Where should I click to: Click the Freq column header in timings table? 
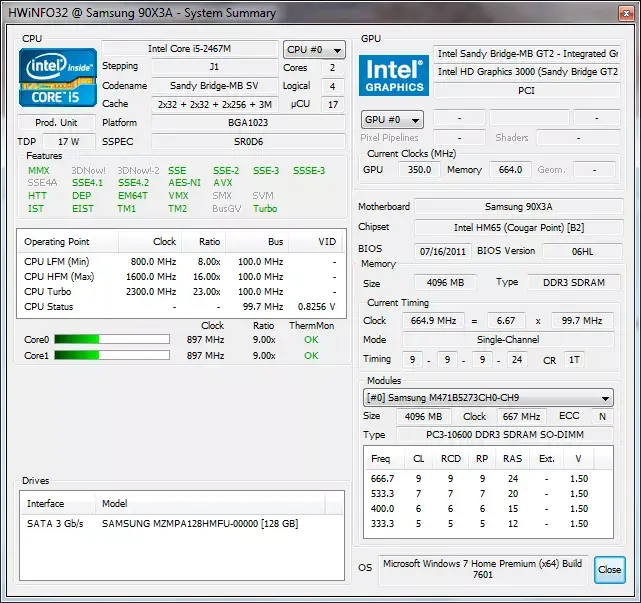[383, 459]
